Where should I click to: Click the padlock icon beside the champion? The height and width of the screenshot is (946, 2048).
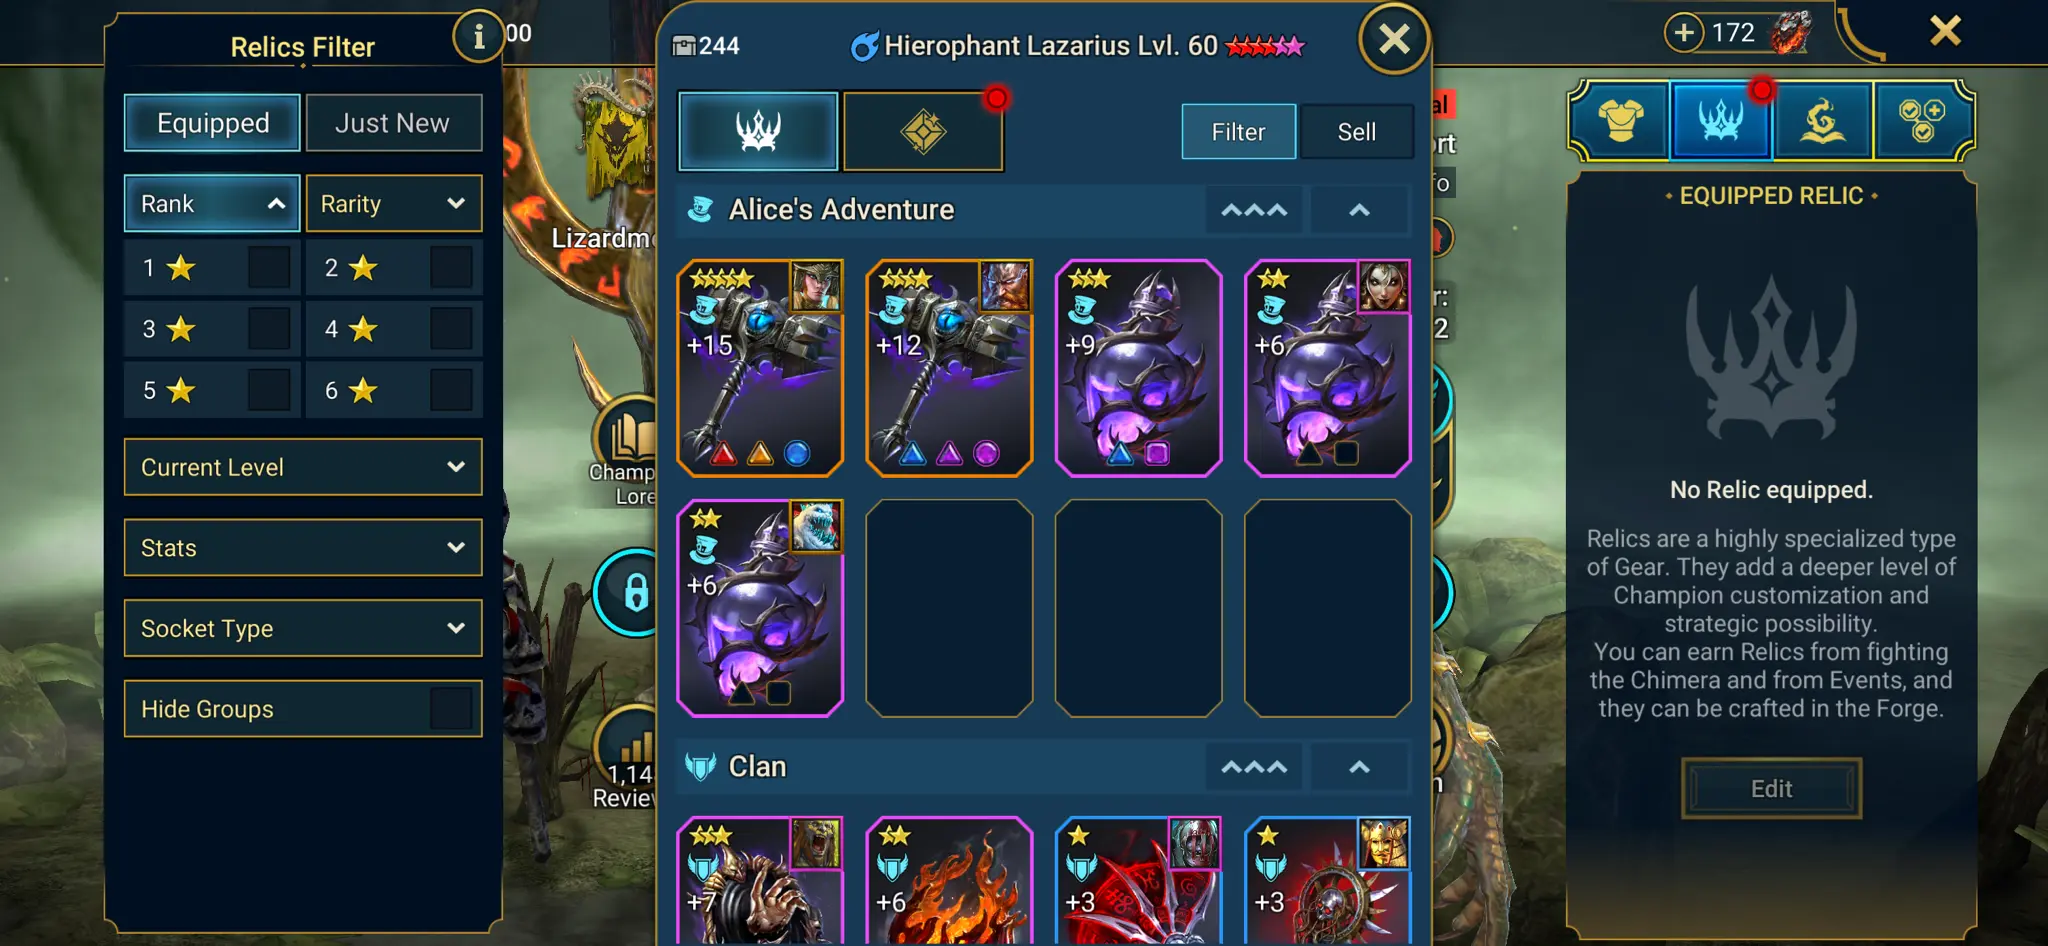[x=635, y=592]
